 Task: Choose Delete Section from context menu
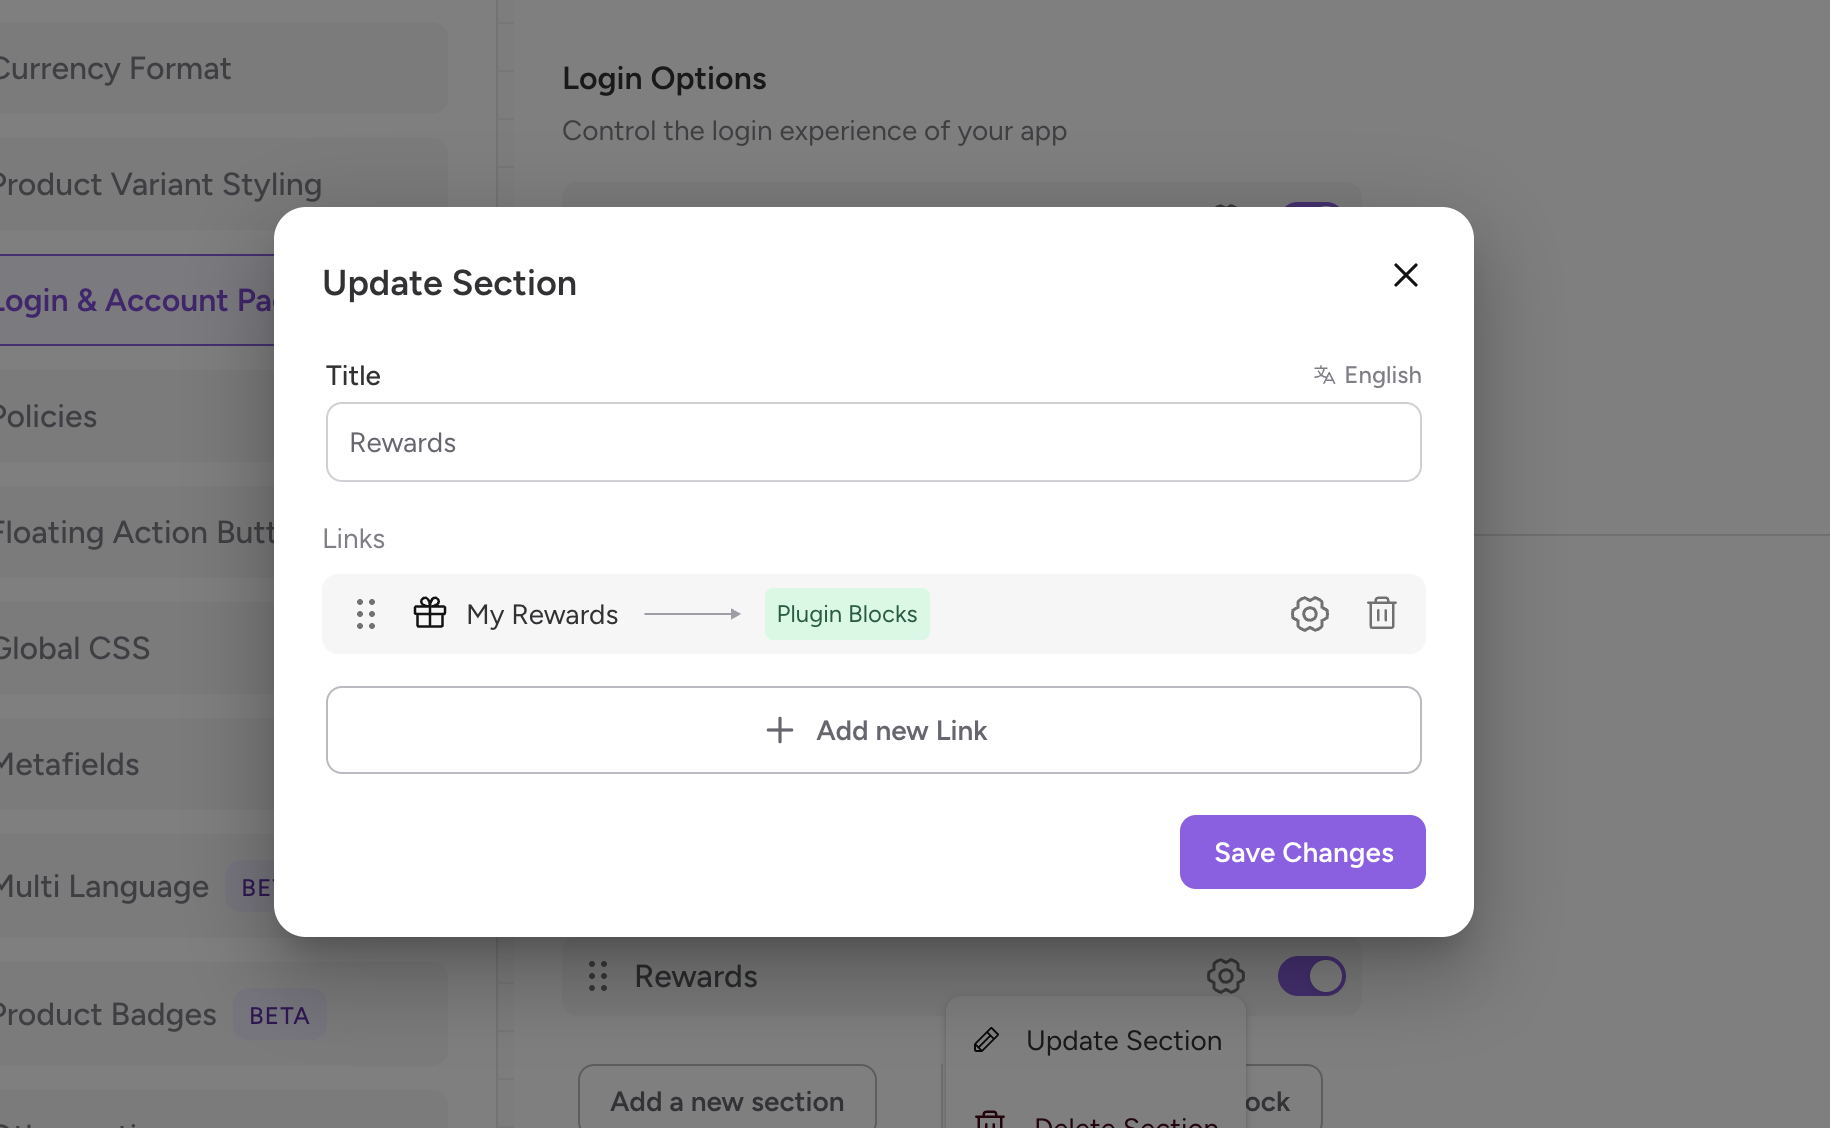(x=1125, y=1119)
